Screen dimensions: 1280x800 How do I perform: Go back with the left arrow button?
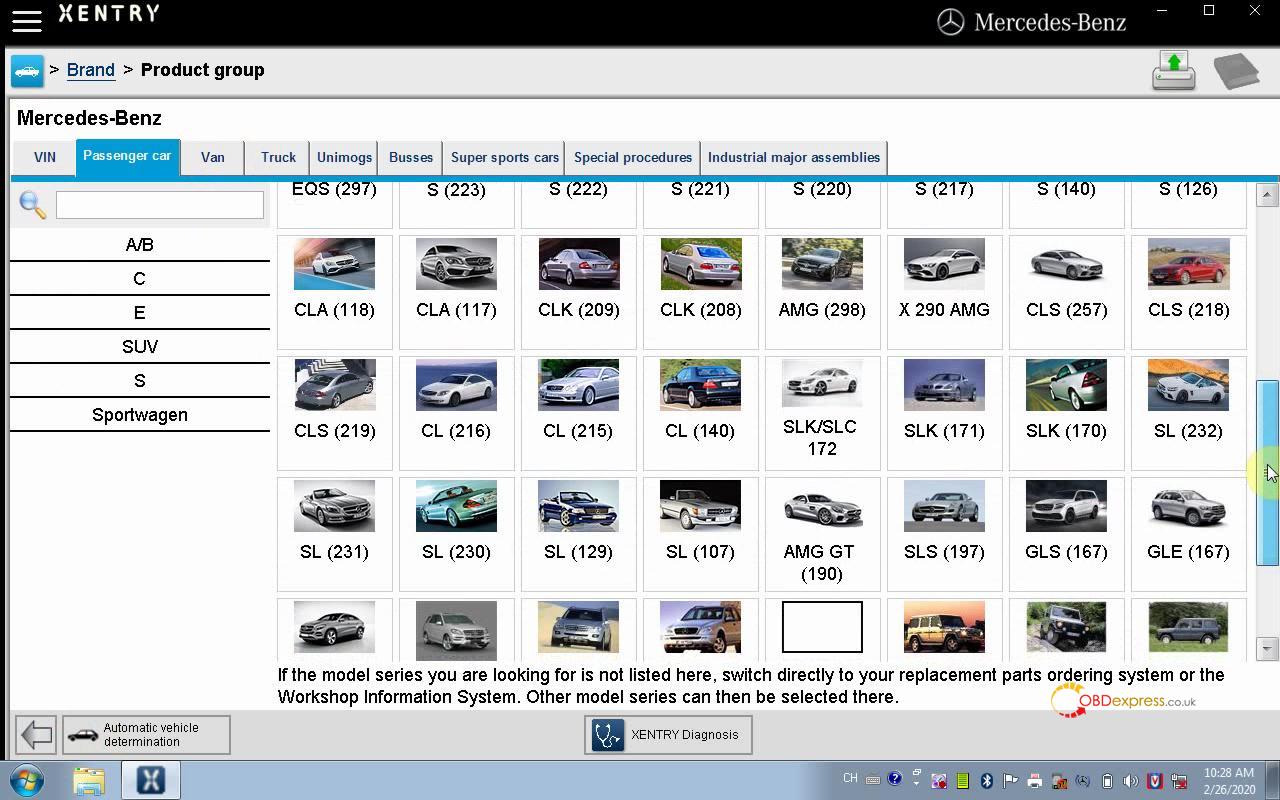coord(36,735)
